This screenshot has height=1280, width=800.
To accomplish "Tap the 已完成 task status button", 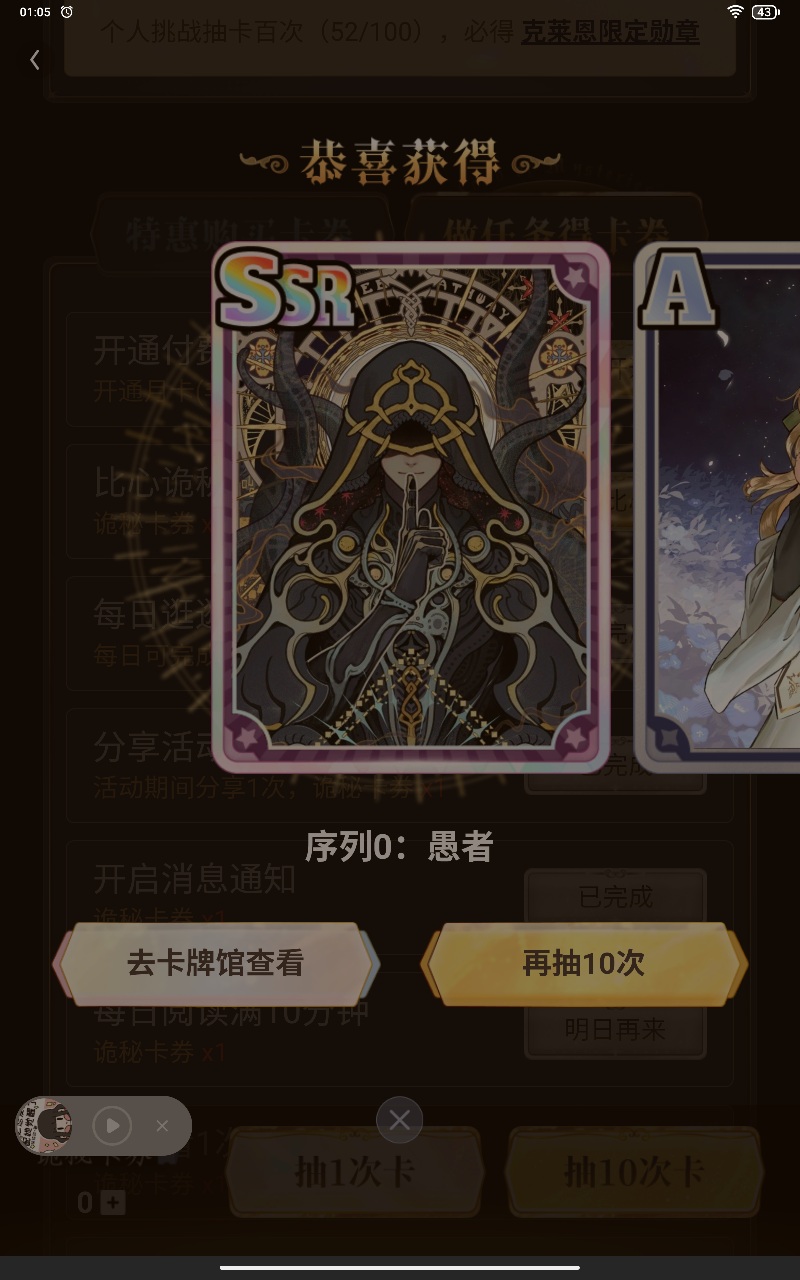I will 616,896.
